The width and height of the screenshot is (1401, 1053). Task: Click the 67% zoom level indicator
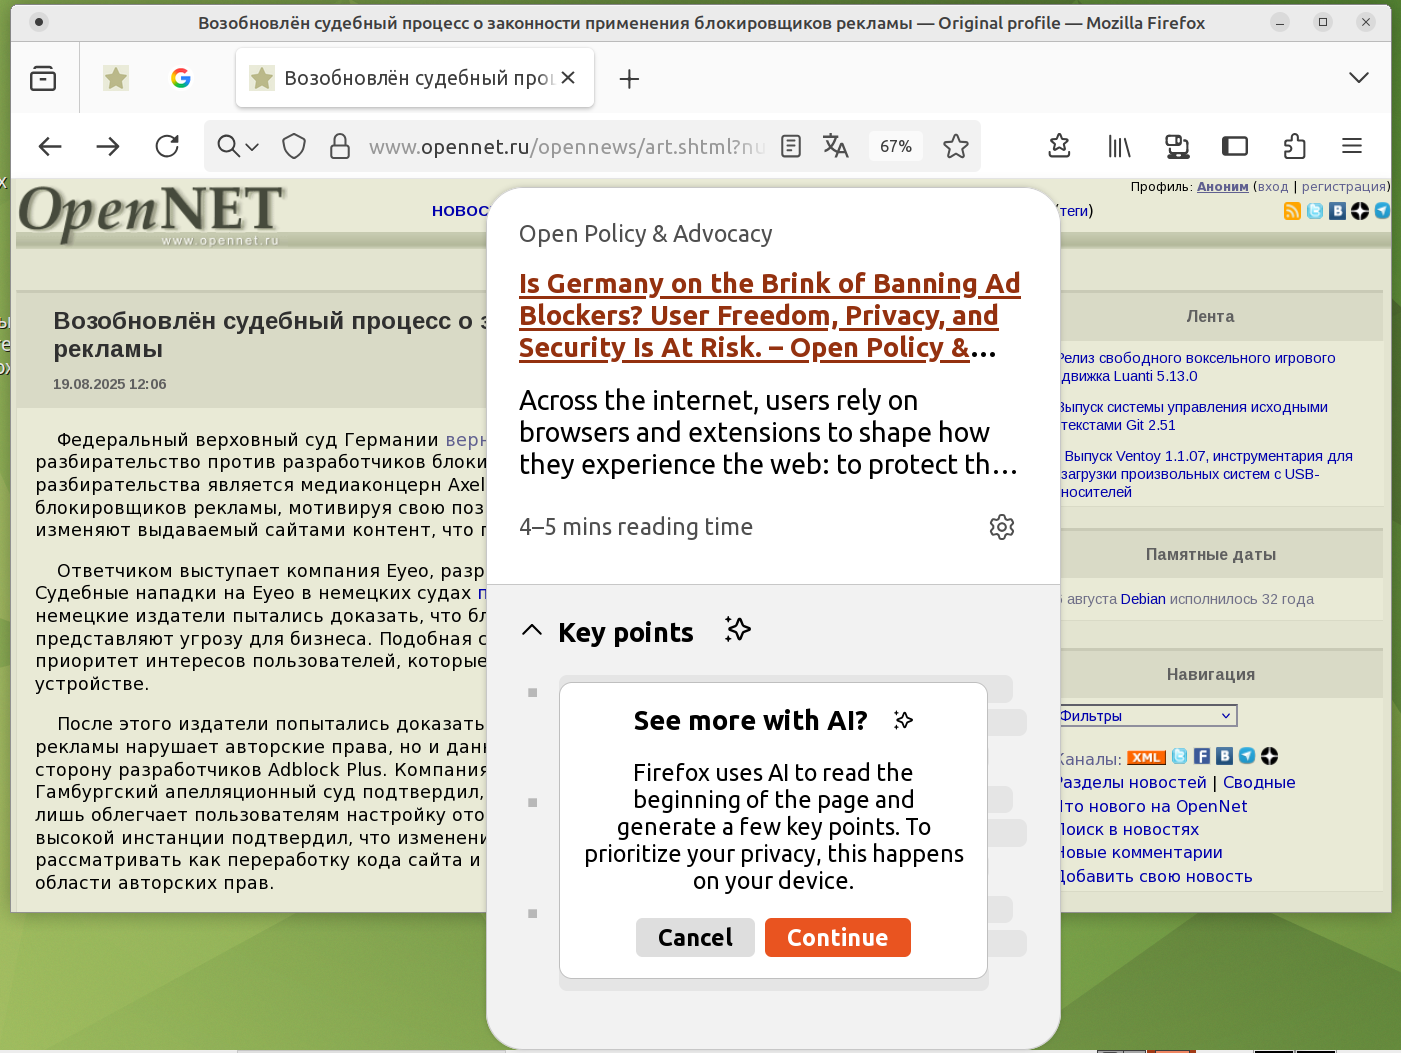[895, 147]
